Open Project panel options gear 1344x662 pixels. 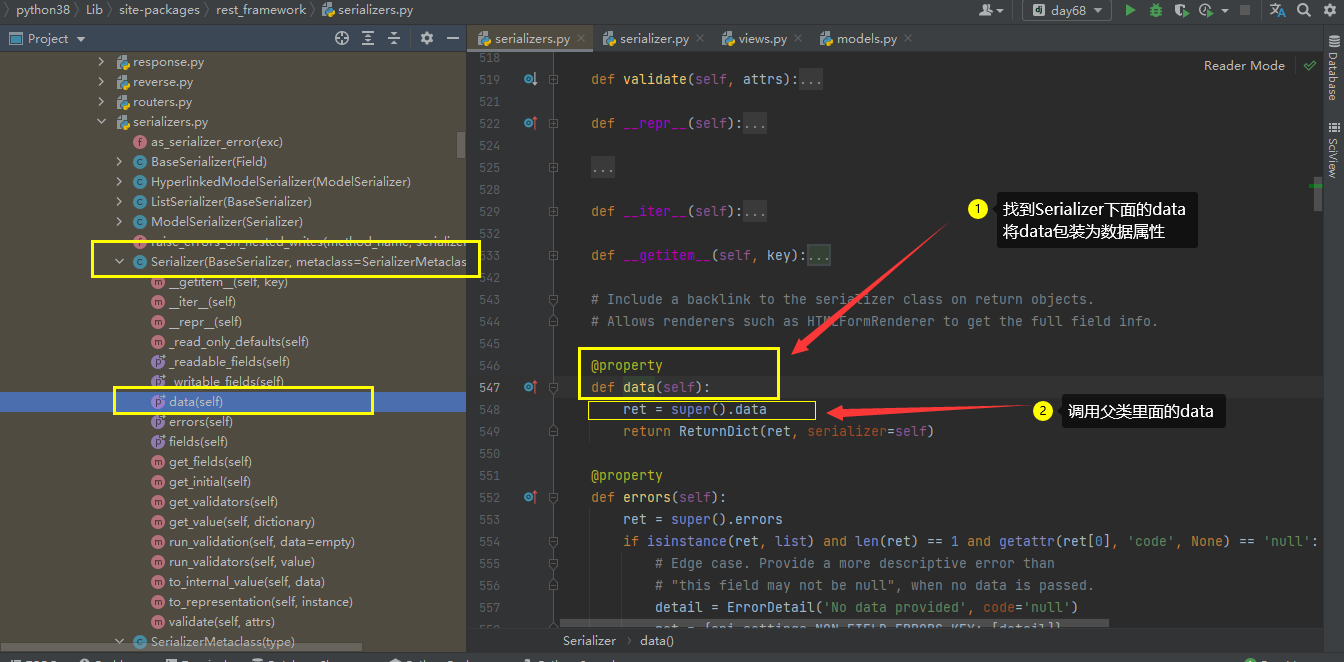pyautogui.click(x=427, y=38)
